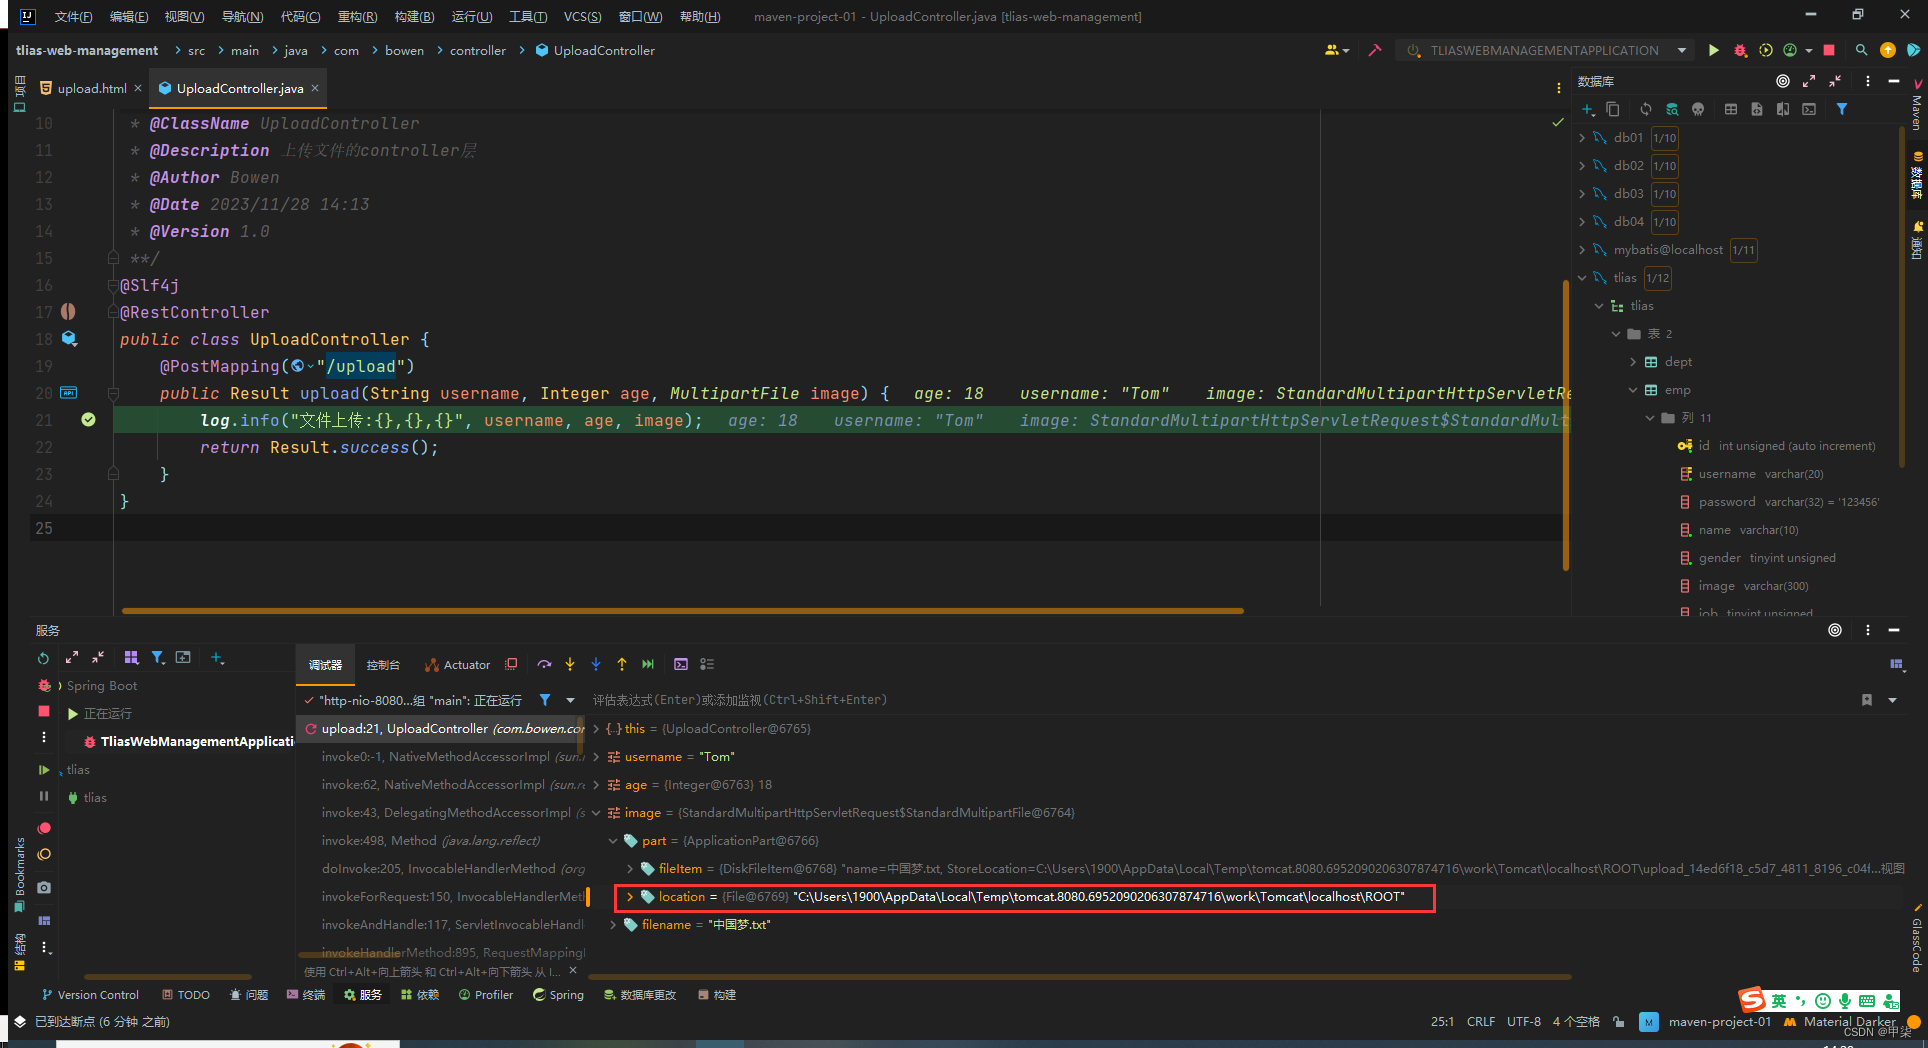Select the doInvoke:205 stack frame

[452, 868]
